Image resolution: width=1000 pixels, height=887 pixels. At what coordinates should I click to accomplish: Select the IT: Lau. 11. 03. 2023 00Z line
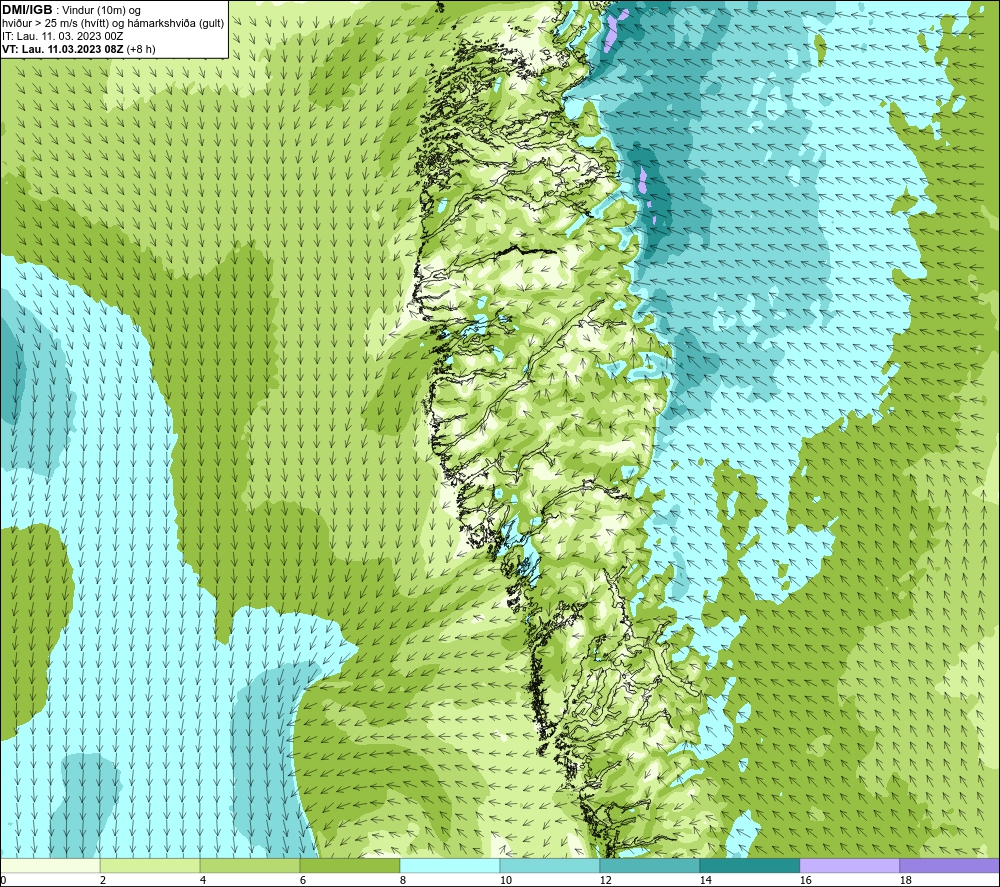62,36
